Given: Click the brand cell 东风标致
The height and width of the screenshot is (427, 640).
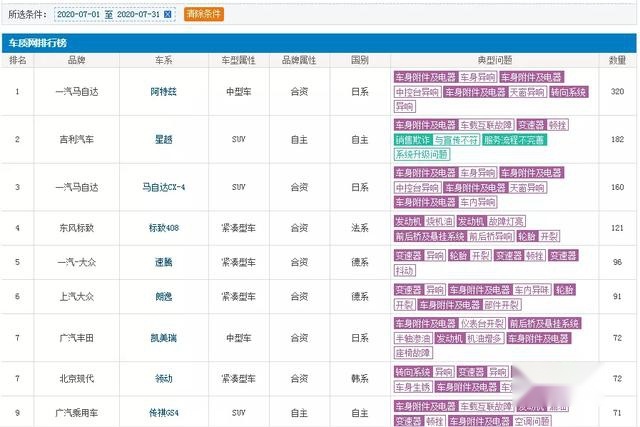Looking at the screenshot, I should (76, 228).
